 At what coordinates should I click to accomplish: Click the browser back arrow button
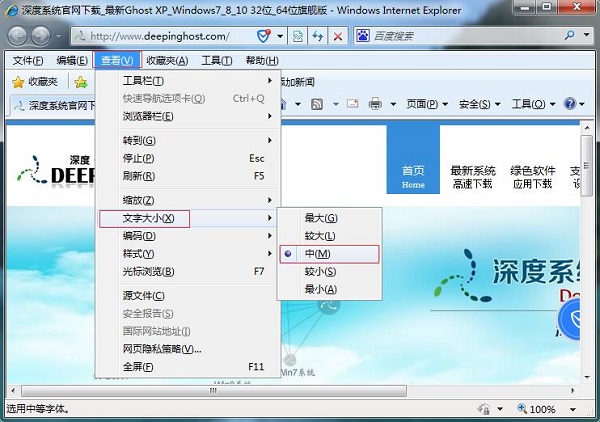18,36
